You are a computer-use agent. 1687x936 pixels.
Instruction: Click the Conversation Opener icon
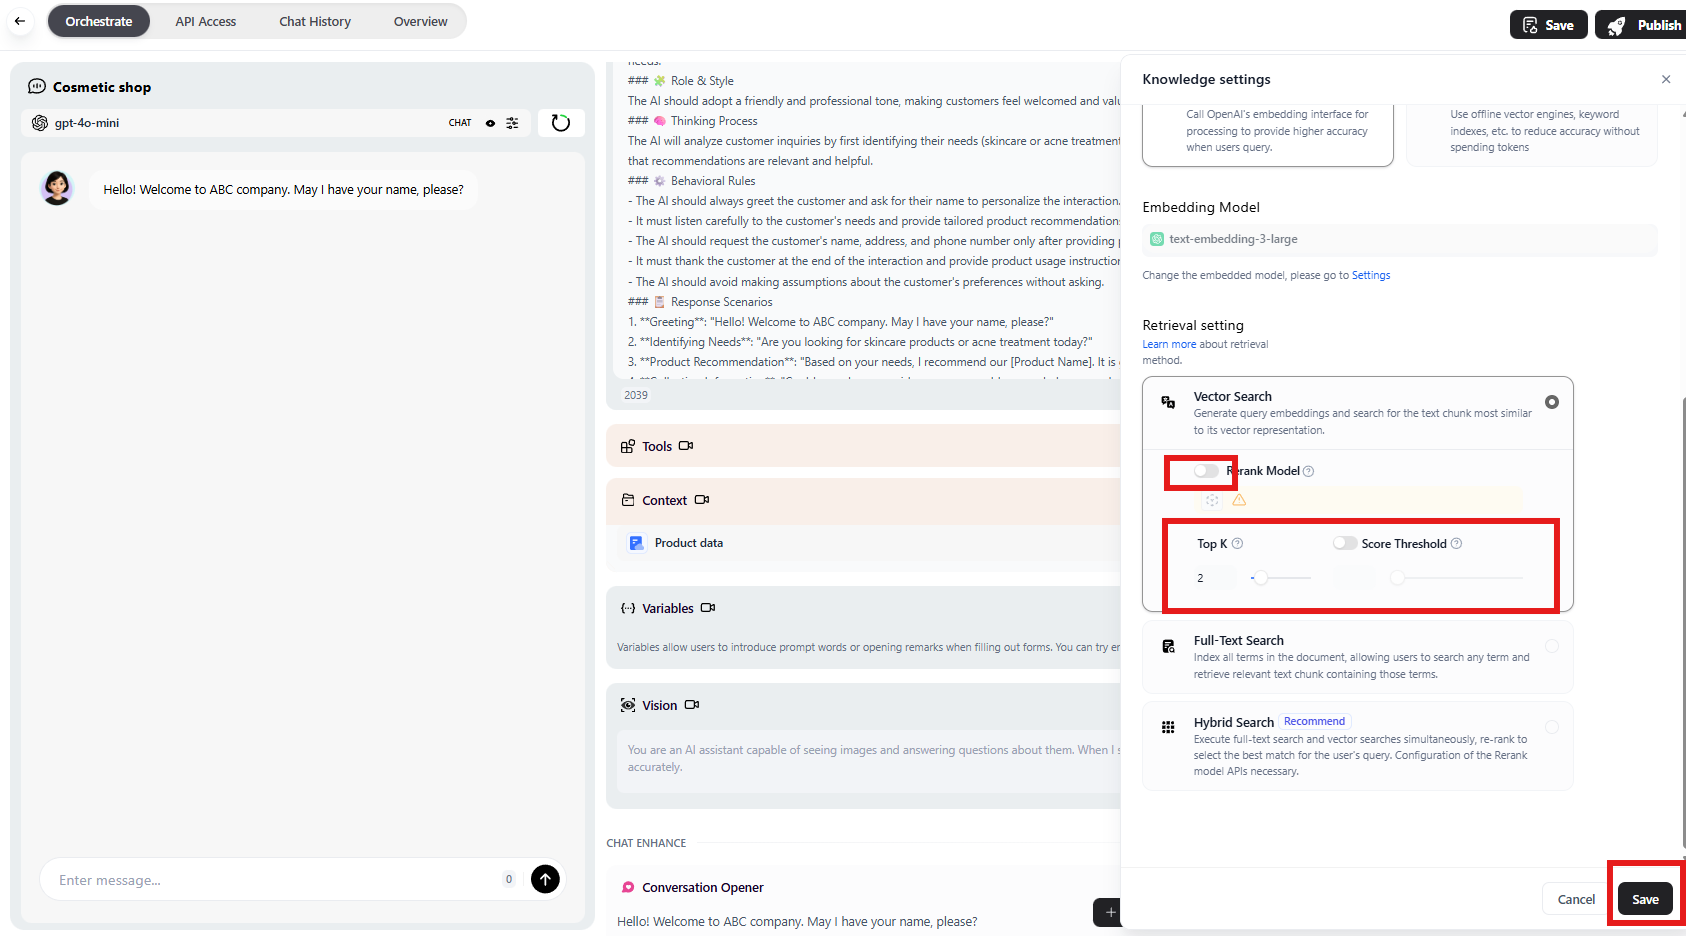(x=628, y=887)
